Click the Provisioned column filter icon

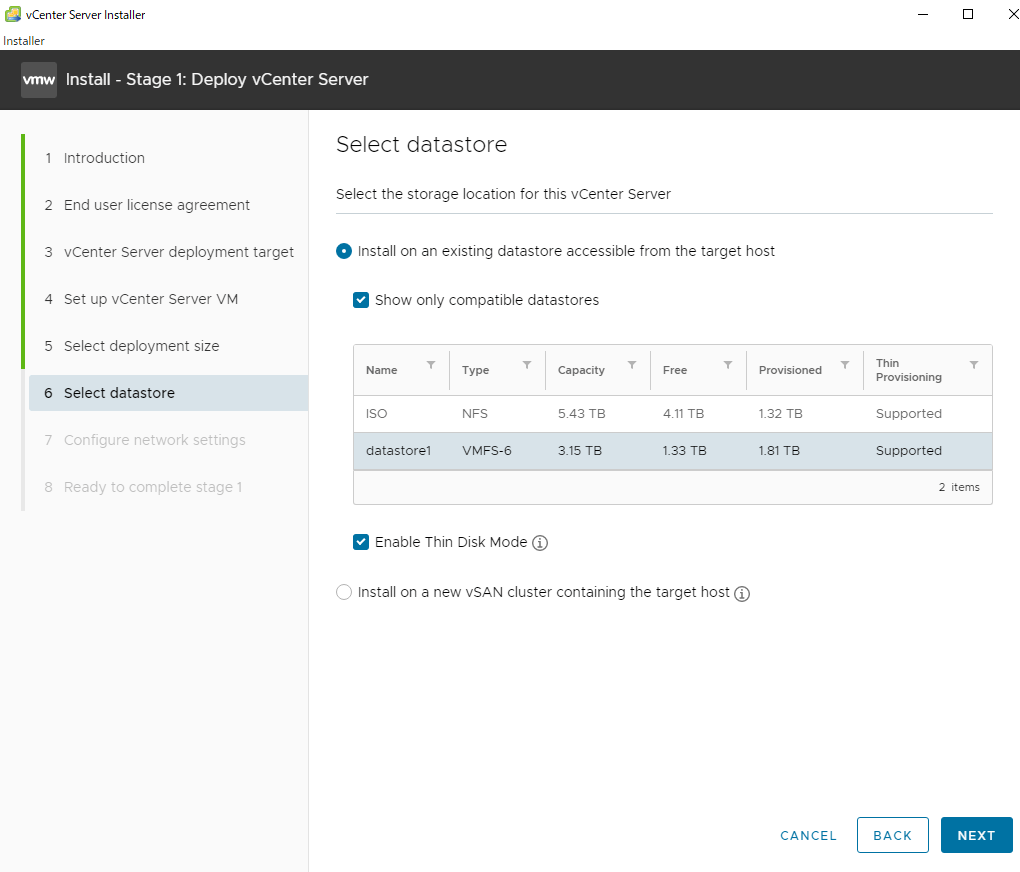pyautogui.click(x=845, y=365)
